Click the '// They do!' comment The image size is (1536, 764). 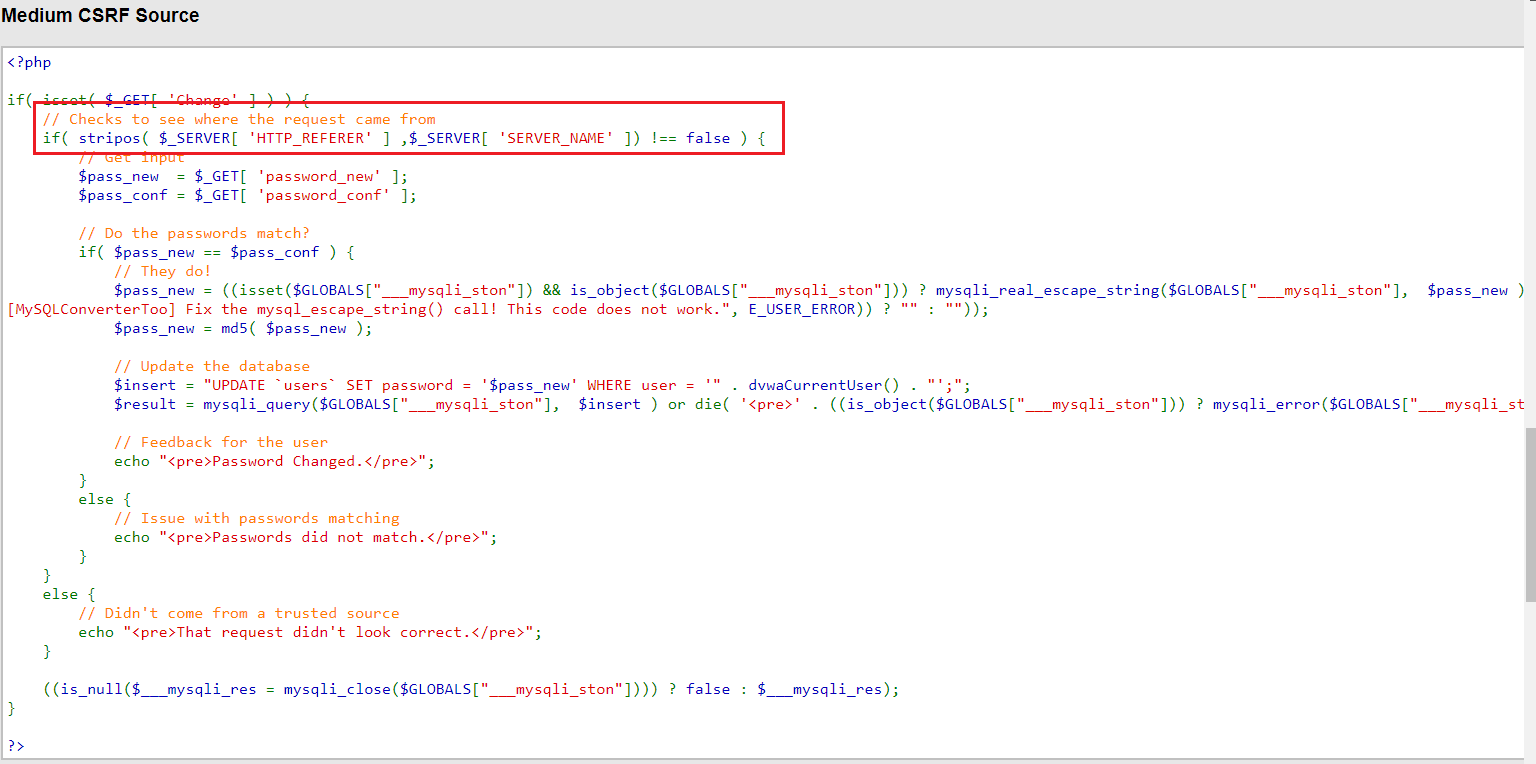click(x=163, y=271)
